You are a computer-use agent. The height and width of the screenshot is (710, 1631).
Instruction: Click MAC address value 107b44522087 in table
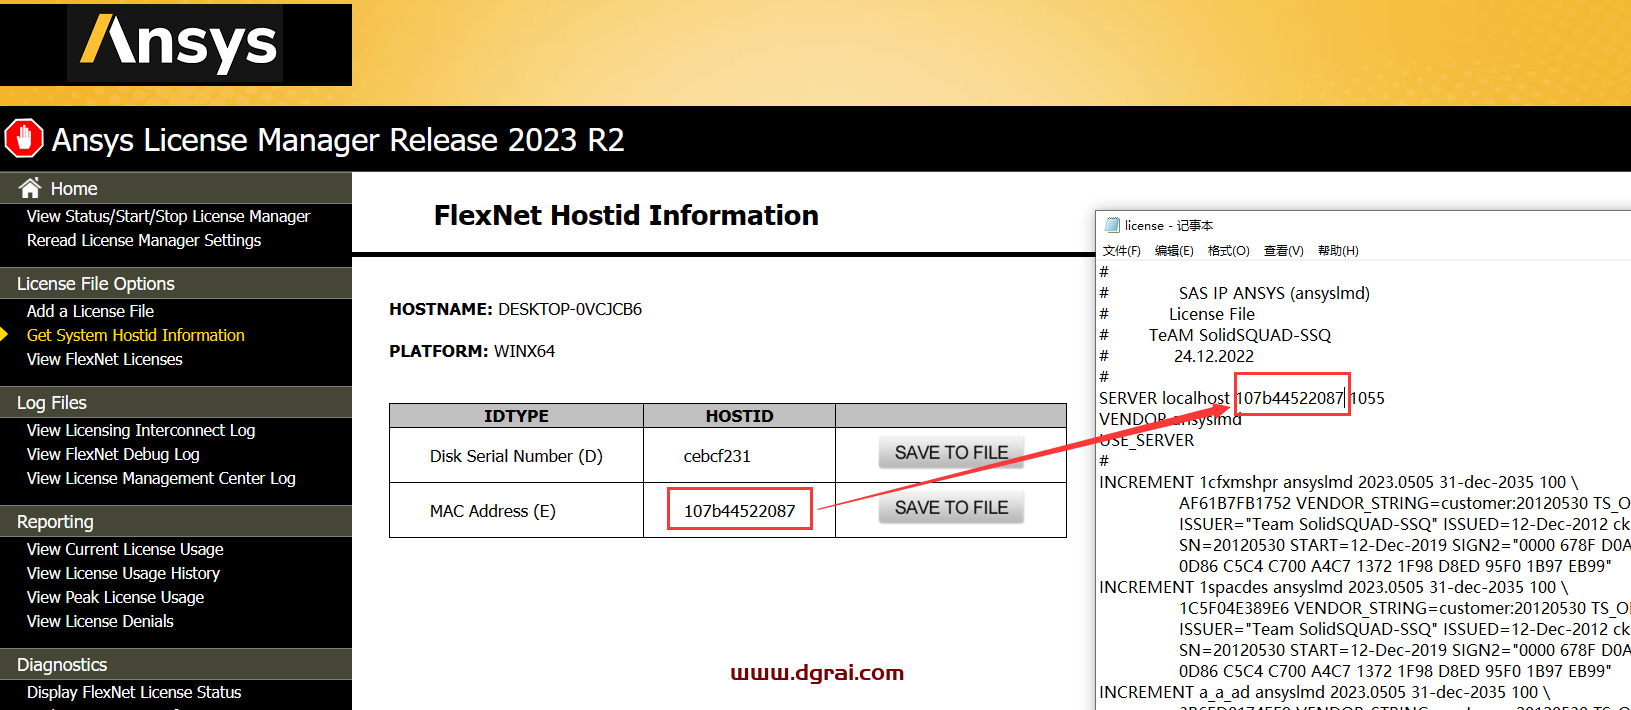coord(740,511)
